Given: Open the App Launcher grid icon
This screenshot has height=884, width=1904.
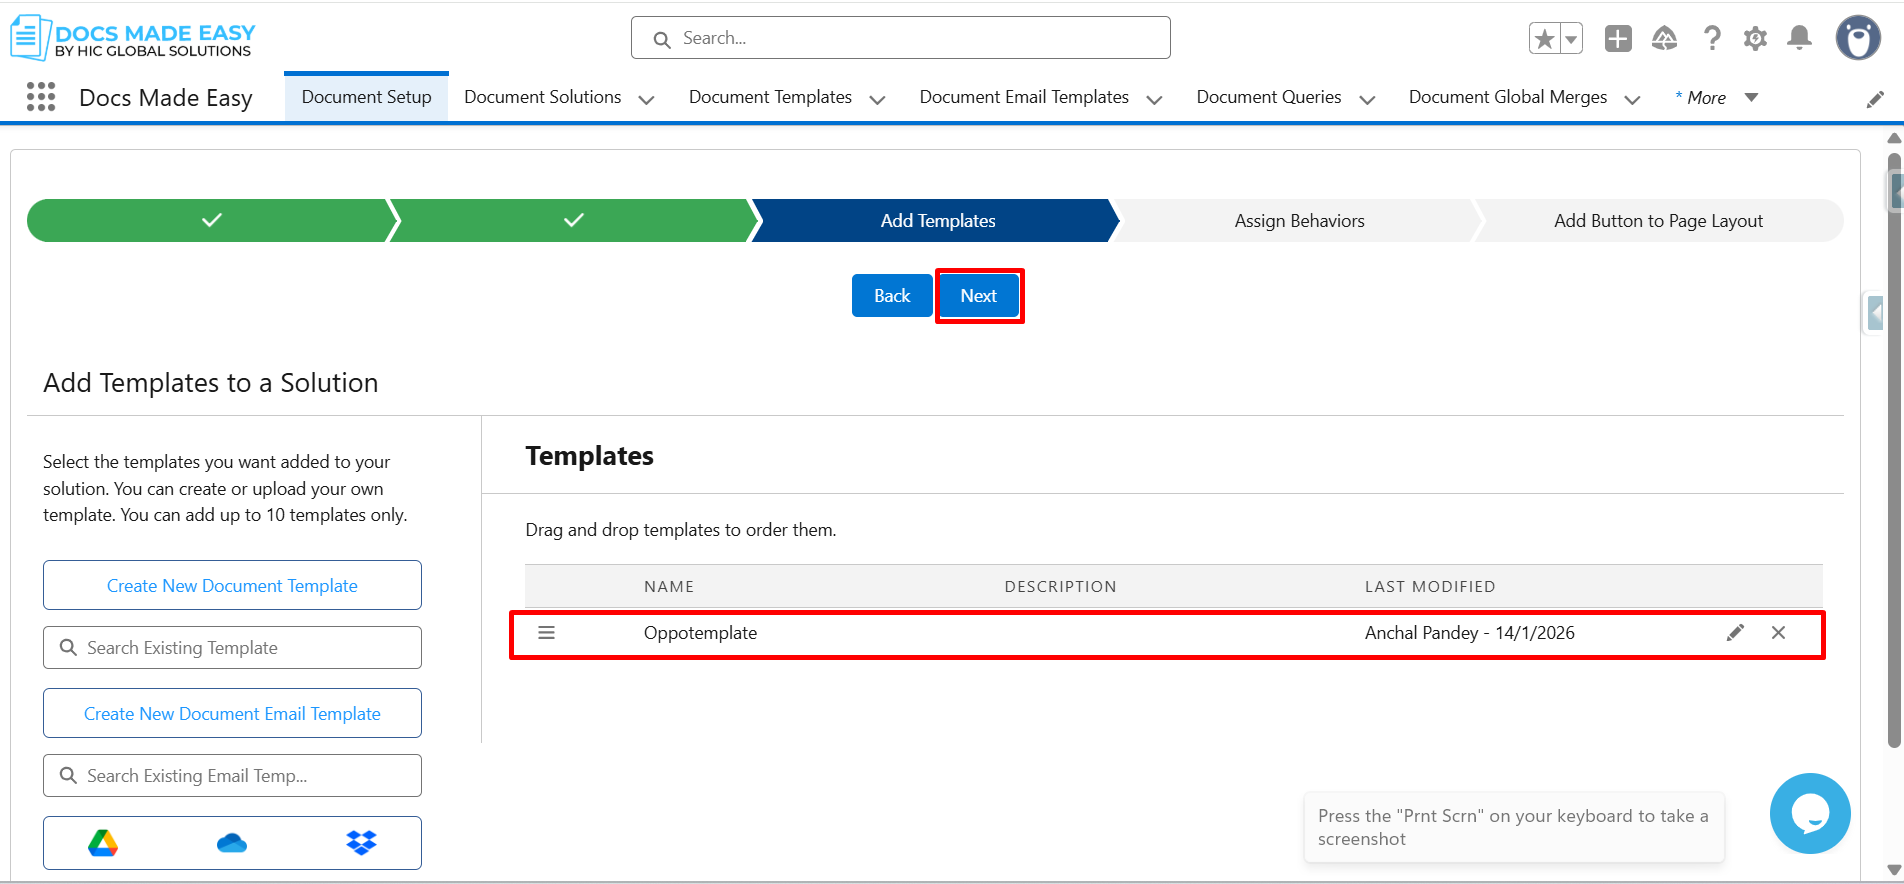Looking at the screenshot, I should coord(41,97).
